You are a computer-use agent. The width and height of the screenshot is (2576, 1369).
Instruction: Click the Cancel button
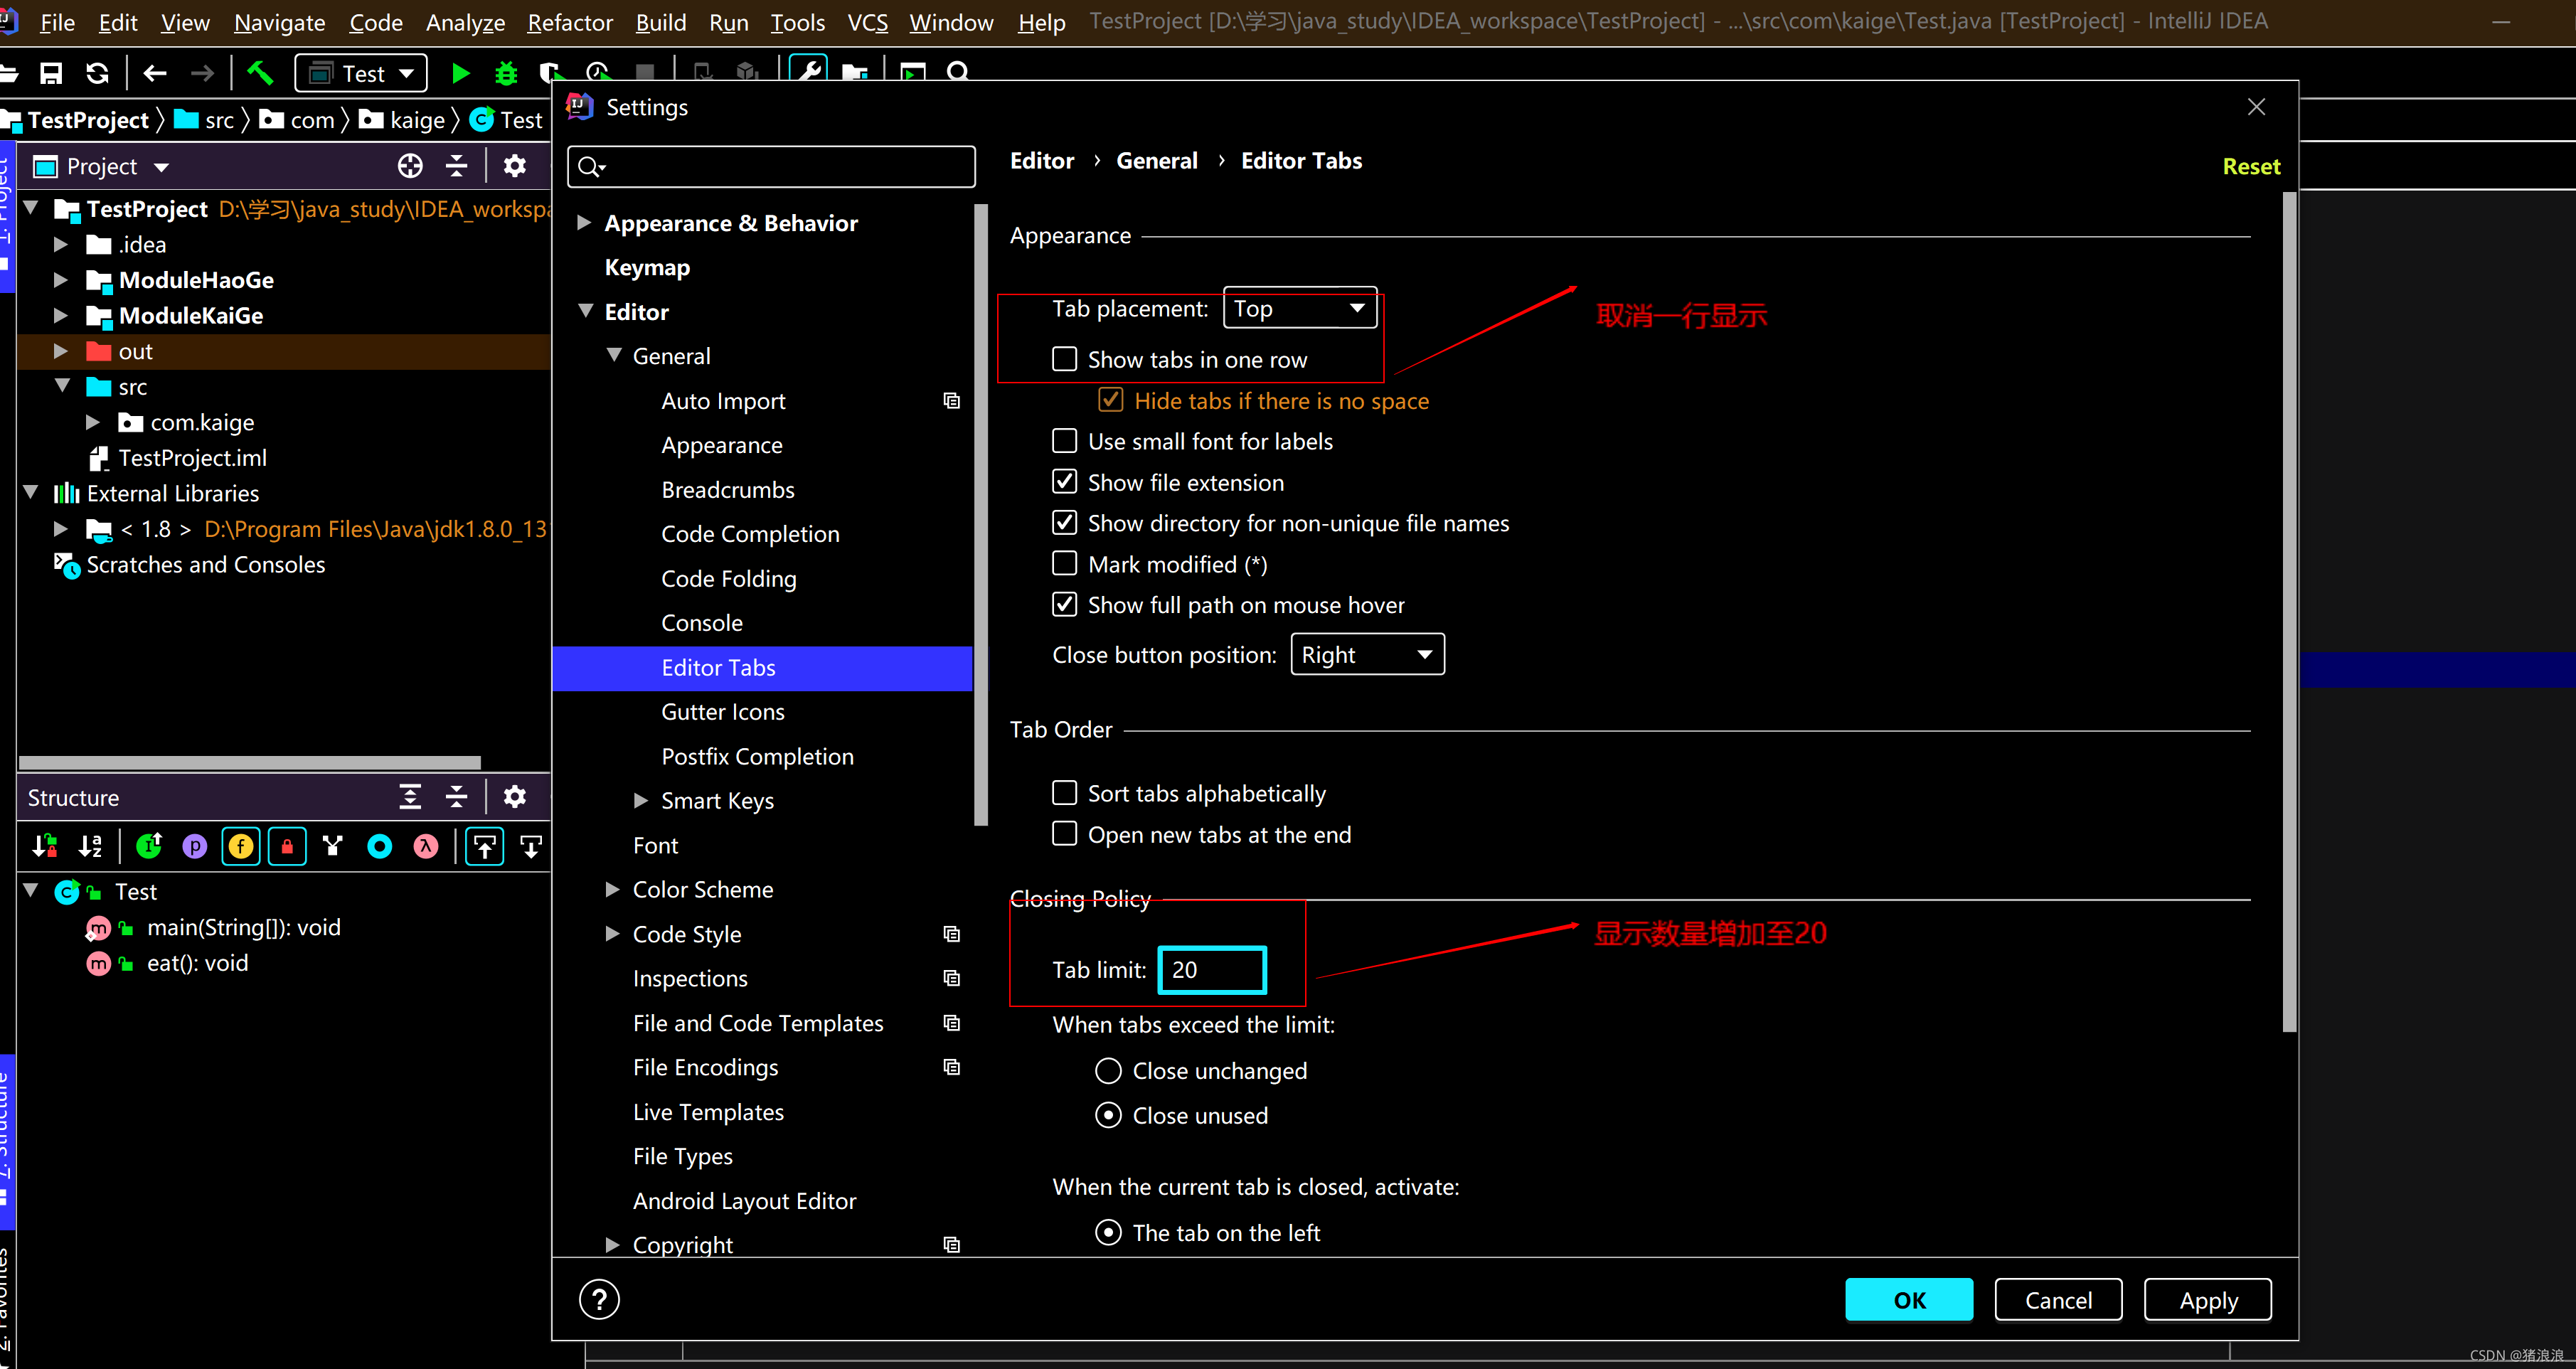click(2058, 1299)
